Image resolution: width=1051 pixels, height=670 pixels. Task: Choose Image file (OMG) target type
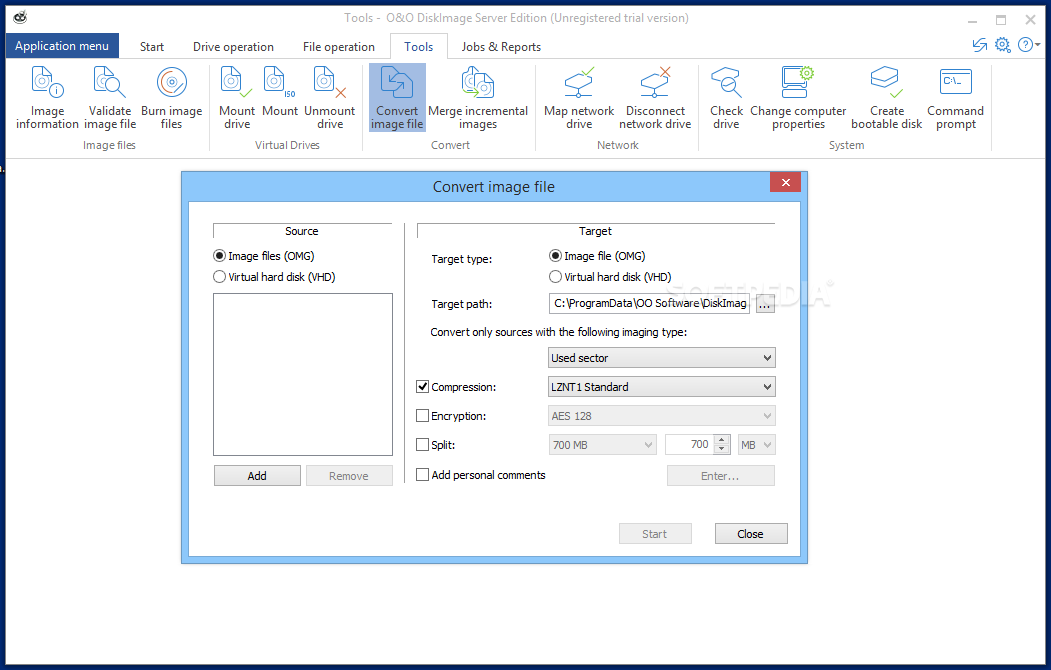click(597, 256)
